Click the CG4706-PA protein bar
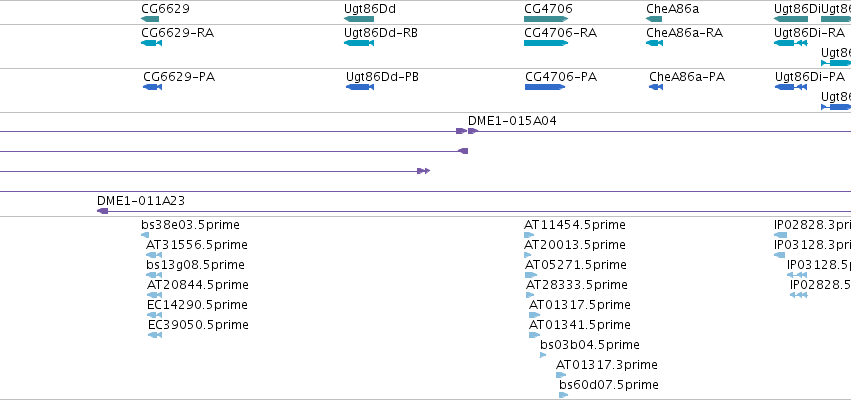 [x=545, y=87]
